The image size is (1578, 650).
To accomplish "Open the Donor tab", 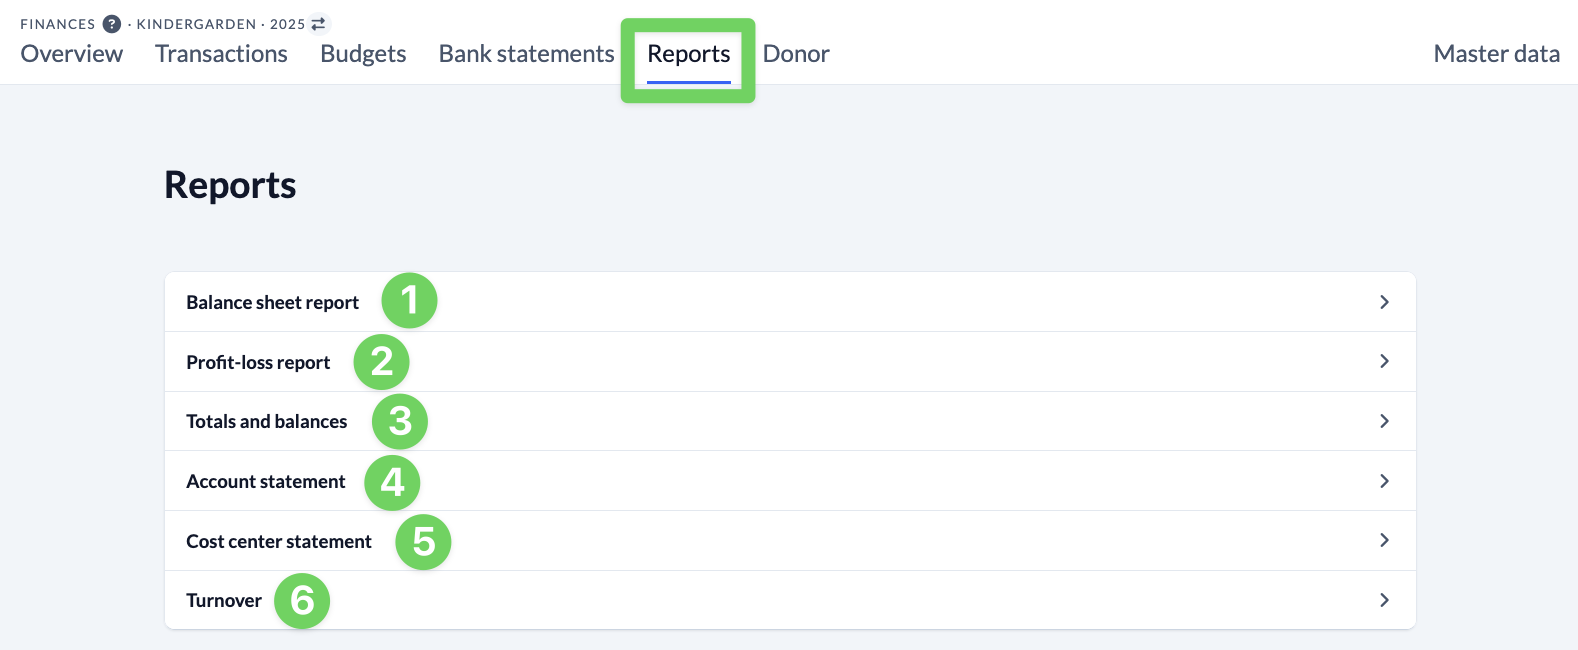I will (796, 54).
